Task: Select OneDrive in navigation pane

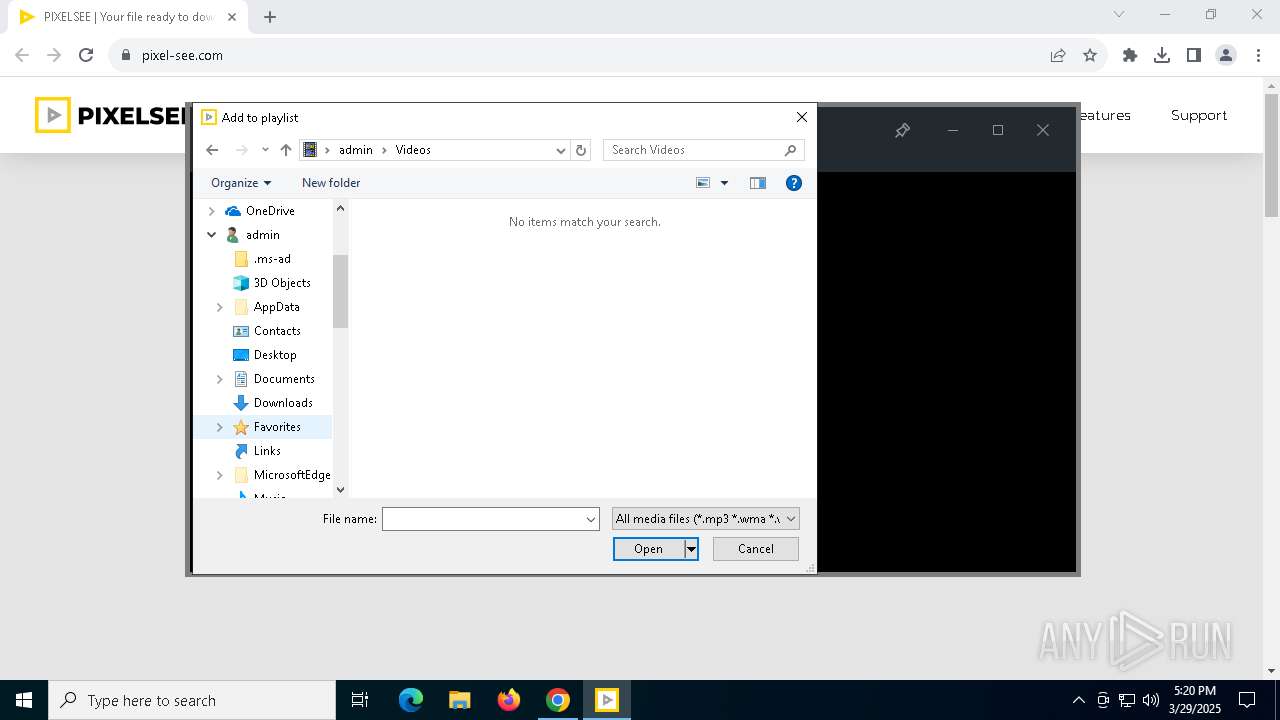Action: [x=270, y=211]
